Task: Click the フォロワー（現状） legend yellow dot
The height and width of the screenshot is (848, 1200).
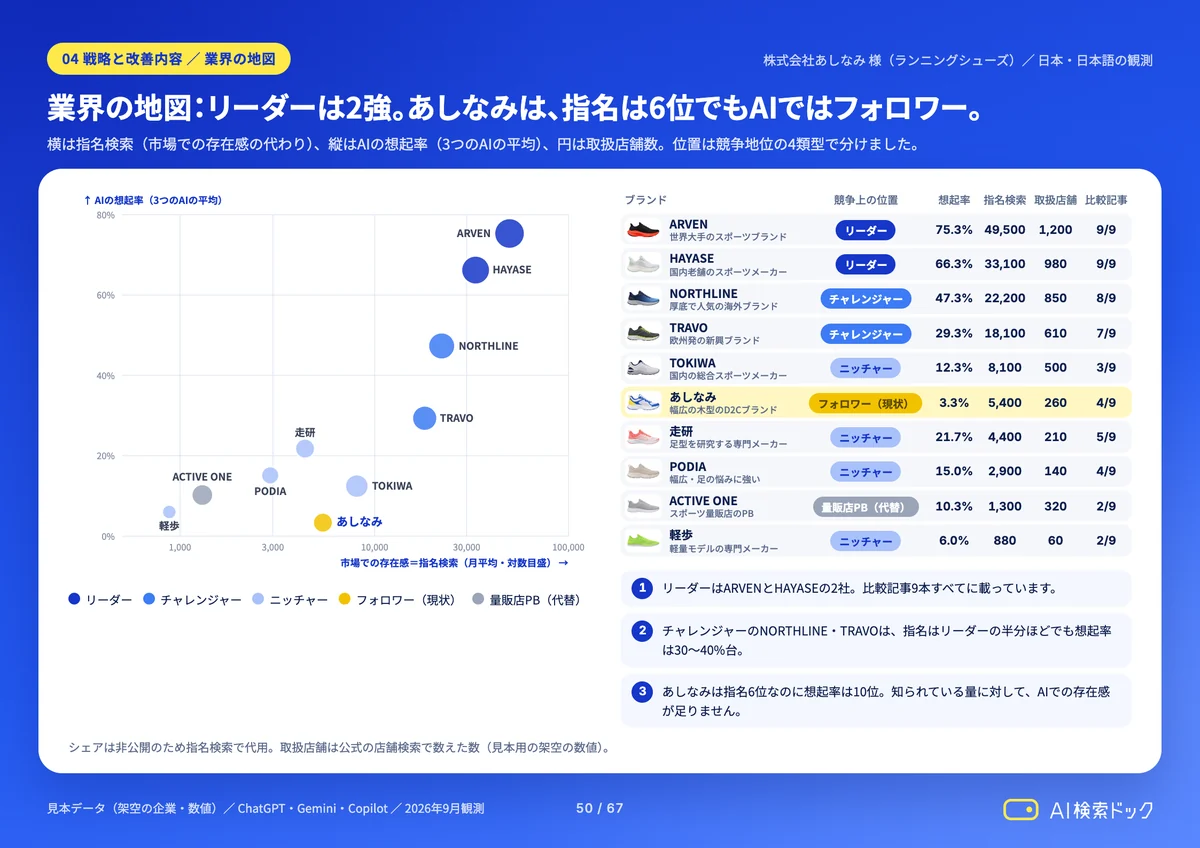Action: coord(344,599)
